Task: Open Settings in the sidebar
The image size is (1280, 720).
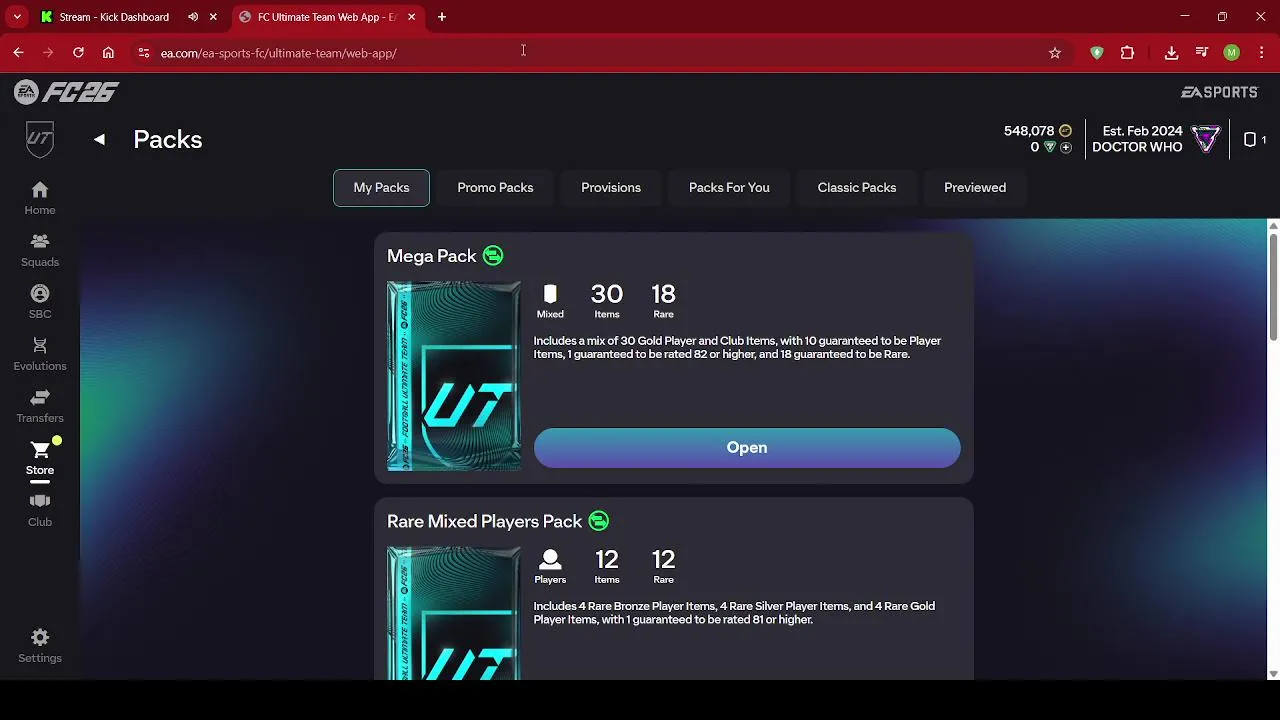Action: coord(40,646)
